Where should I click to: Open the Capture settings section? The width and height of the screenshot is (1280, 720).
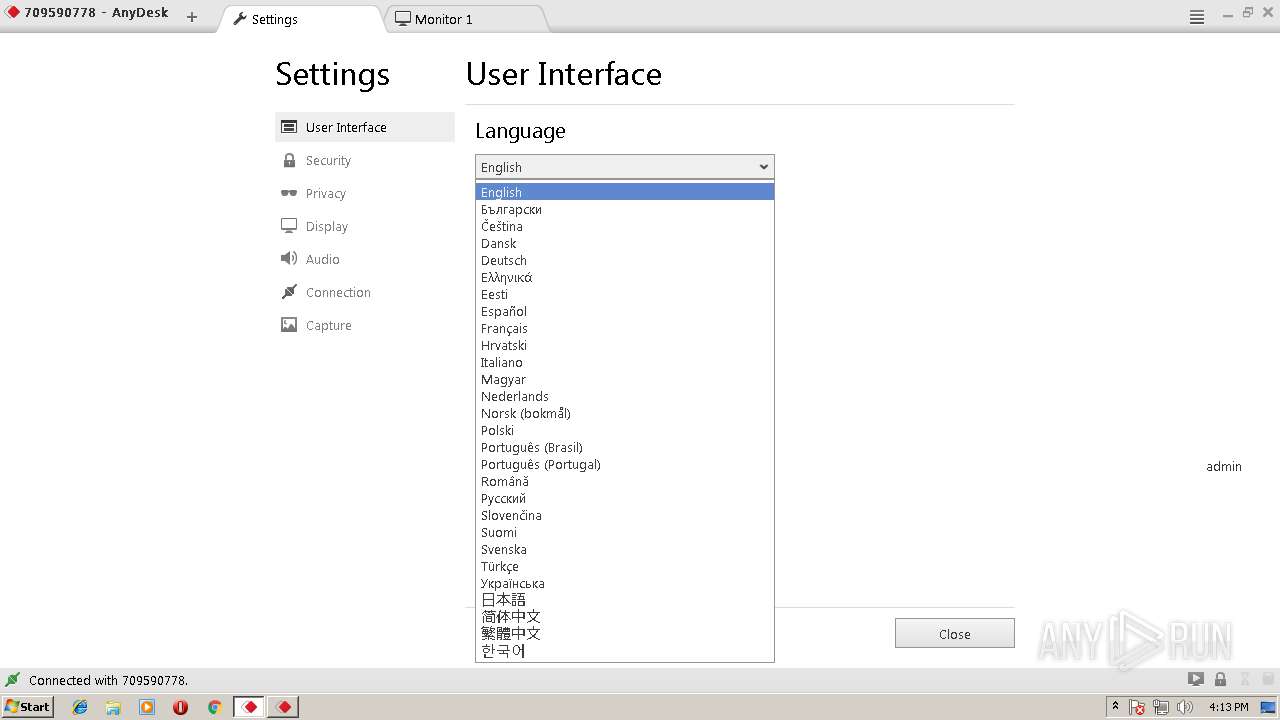(365, 325)
